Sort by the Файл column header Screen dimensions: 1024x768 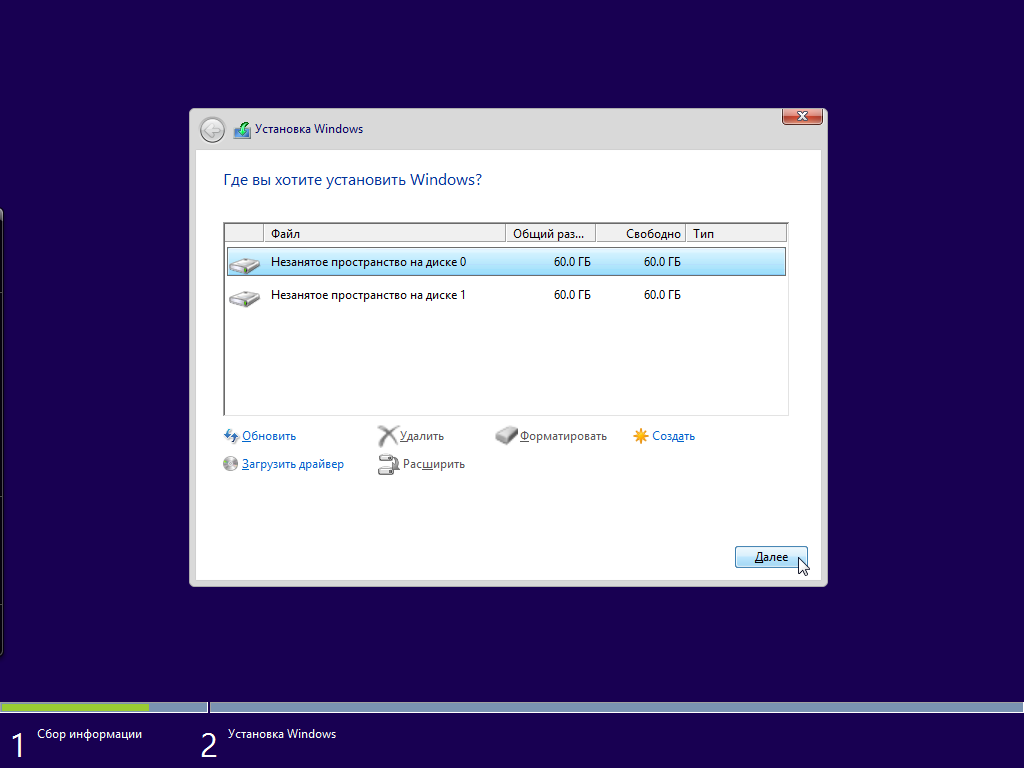(385, 233)
